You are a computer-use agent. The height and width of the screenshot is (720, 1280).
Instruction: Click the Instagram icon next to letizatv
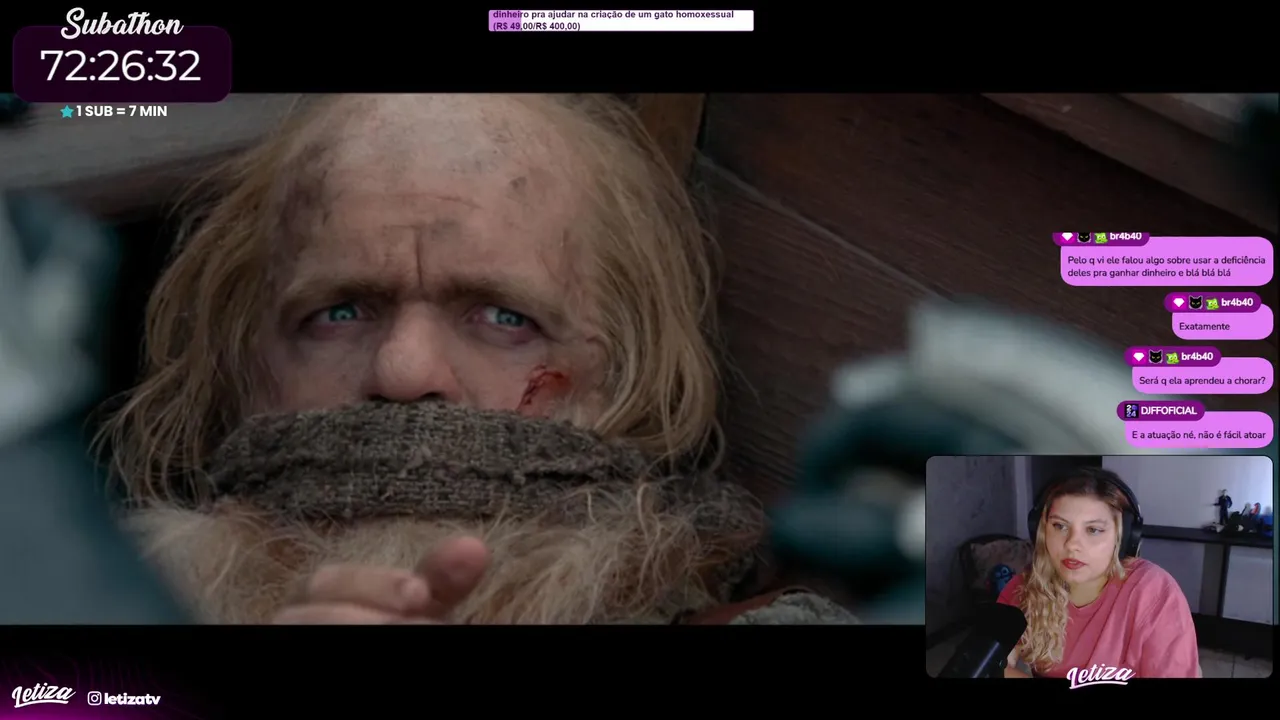tap(94, 698)
